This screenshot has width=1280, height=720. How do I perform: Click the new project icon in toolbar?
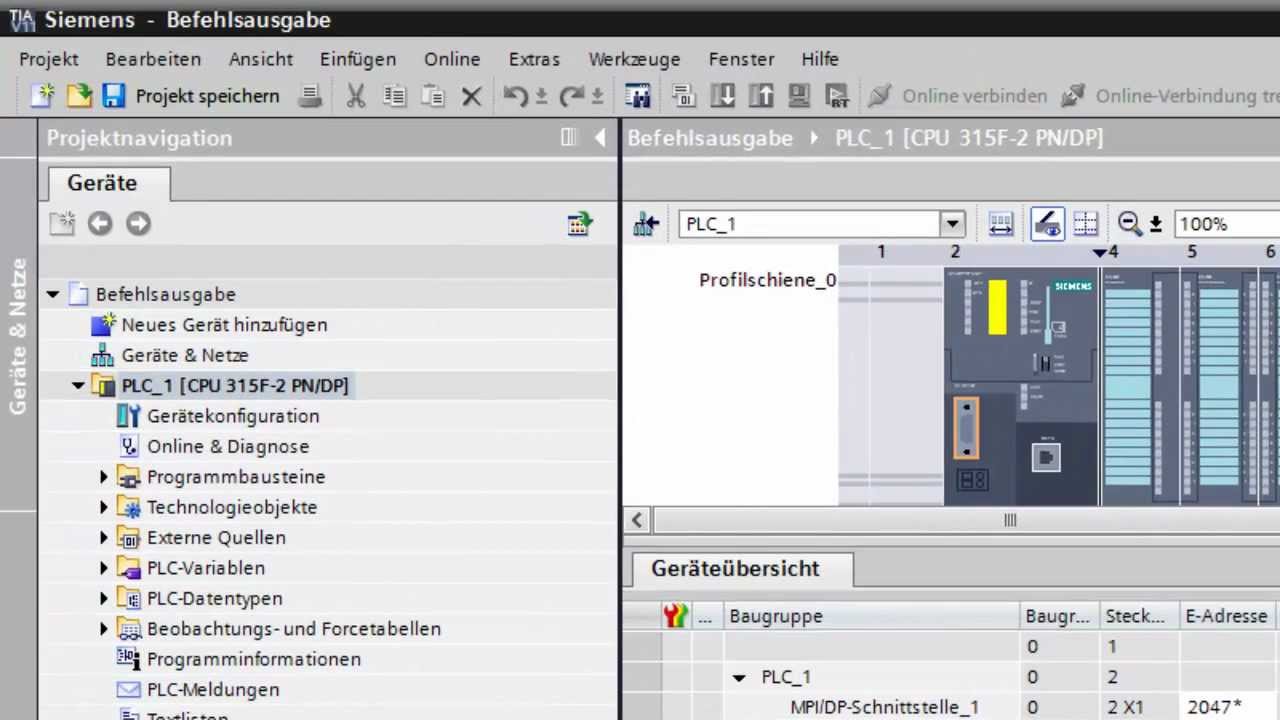[x=43, y=96]
